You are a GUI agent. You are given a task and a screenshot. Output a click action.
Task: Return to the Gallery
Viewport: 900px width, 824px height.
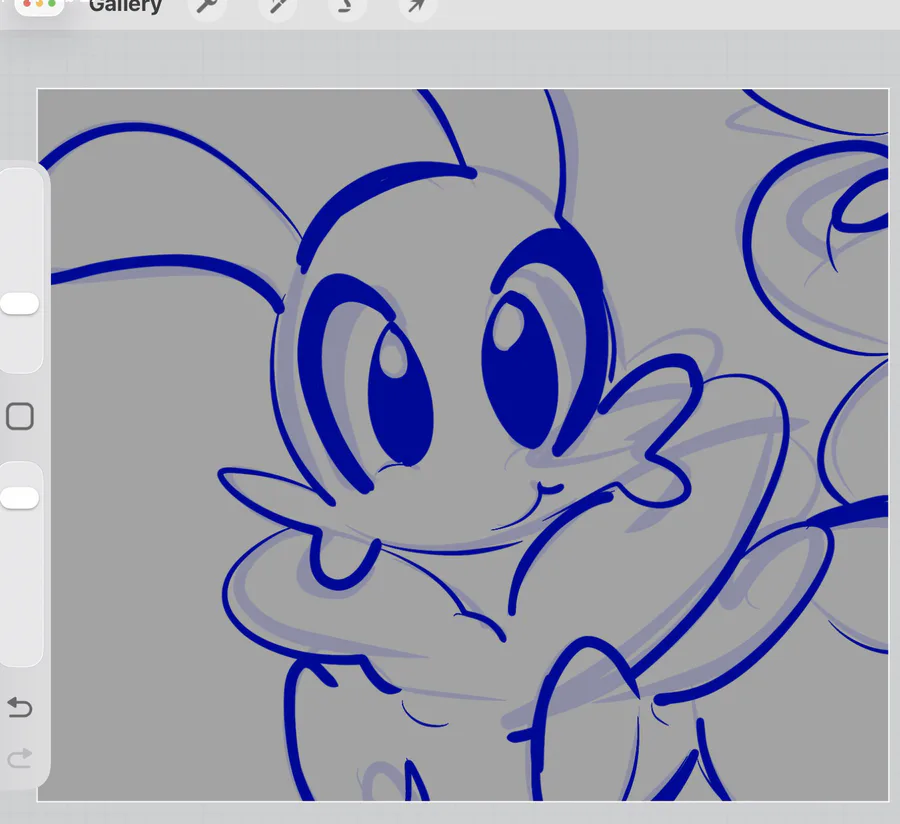[125, 6]
